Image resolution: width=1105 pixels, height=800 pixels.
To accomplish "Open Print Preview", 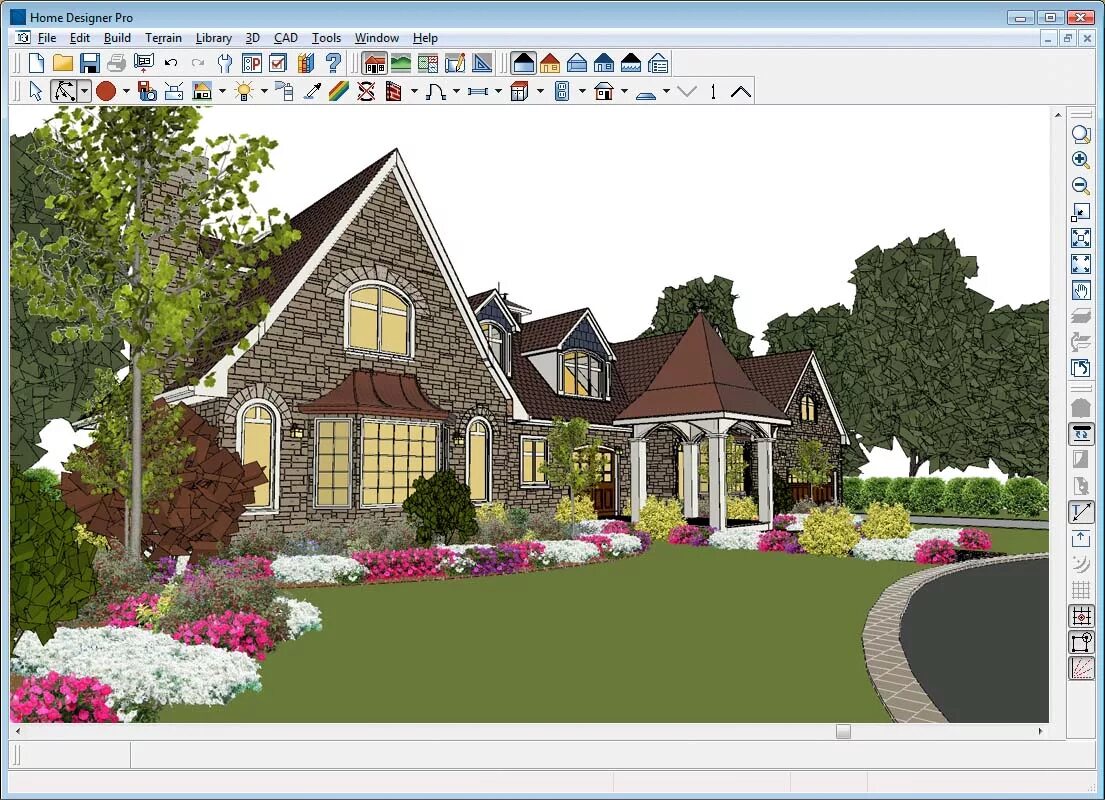I will pyautogui.click(x=143, y=62).
